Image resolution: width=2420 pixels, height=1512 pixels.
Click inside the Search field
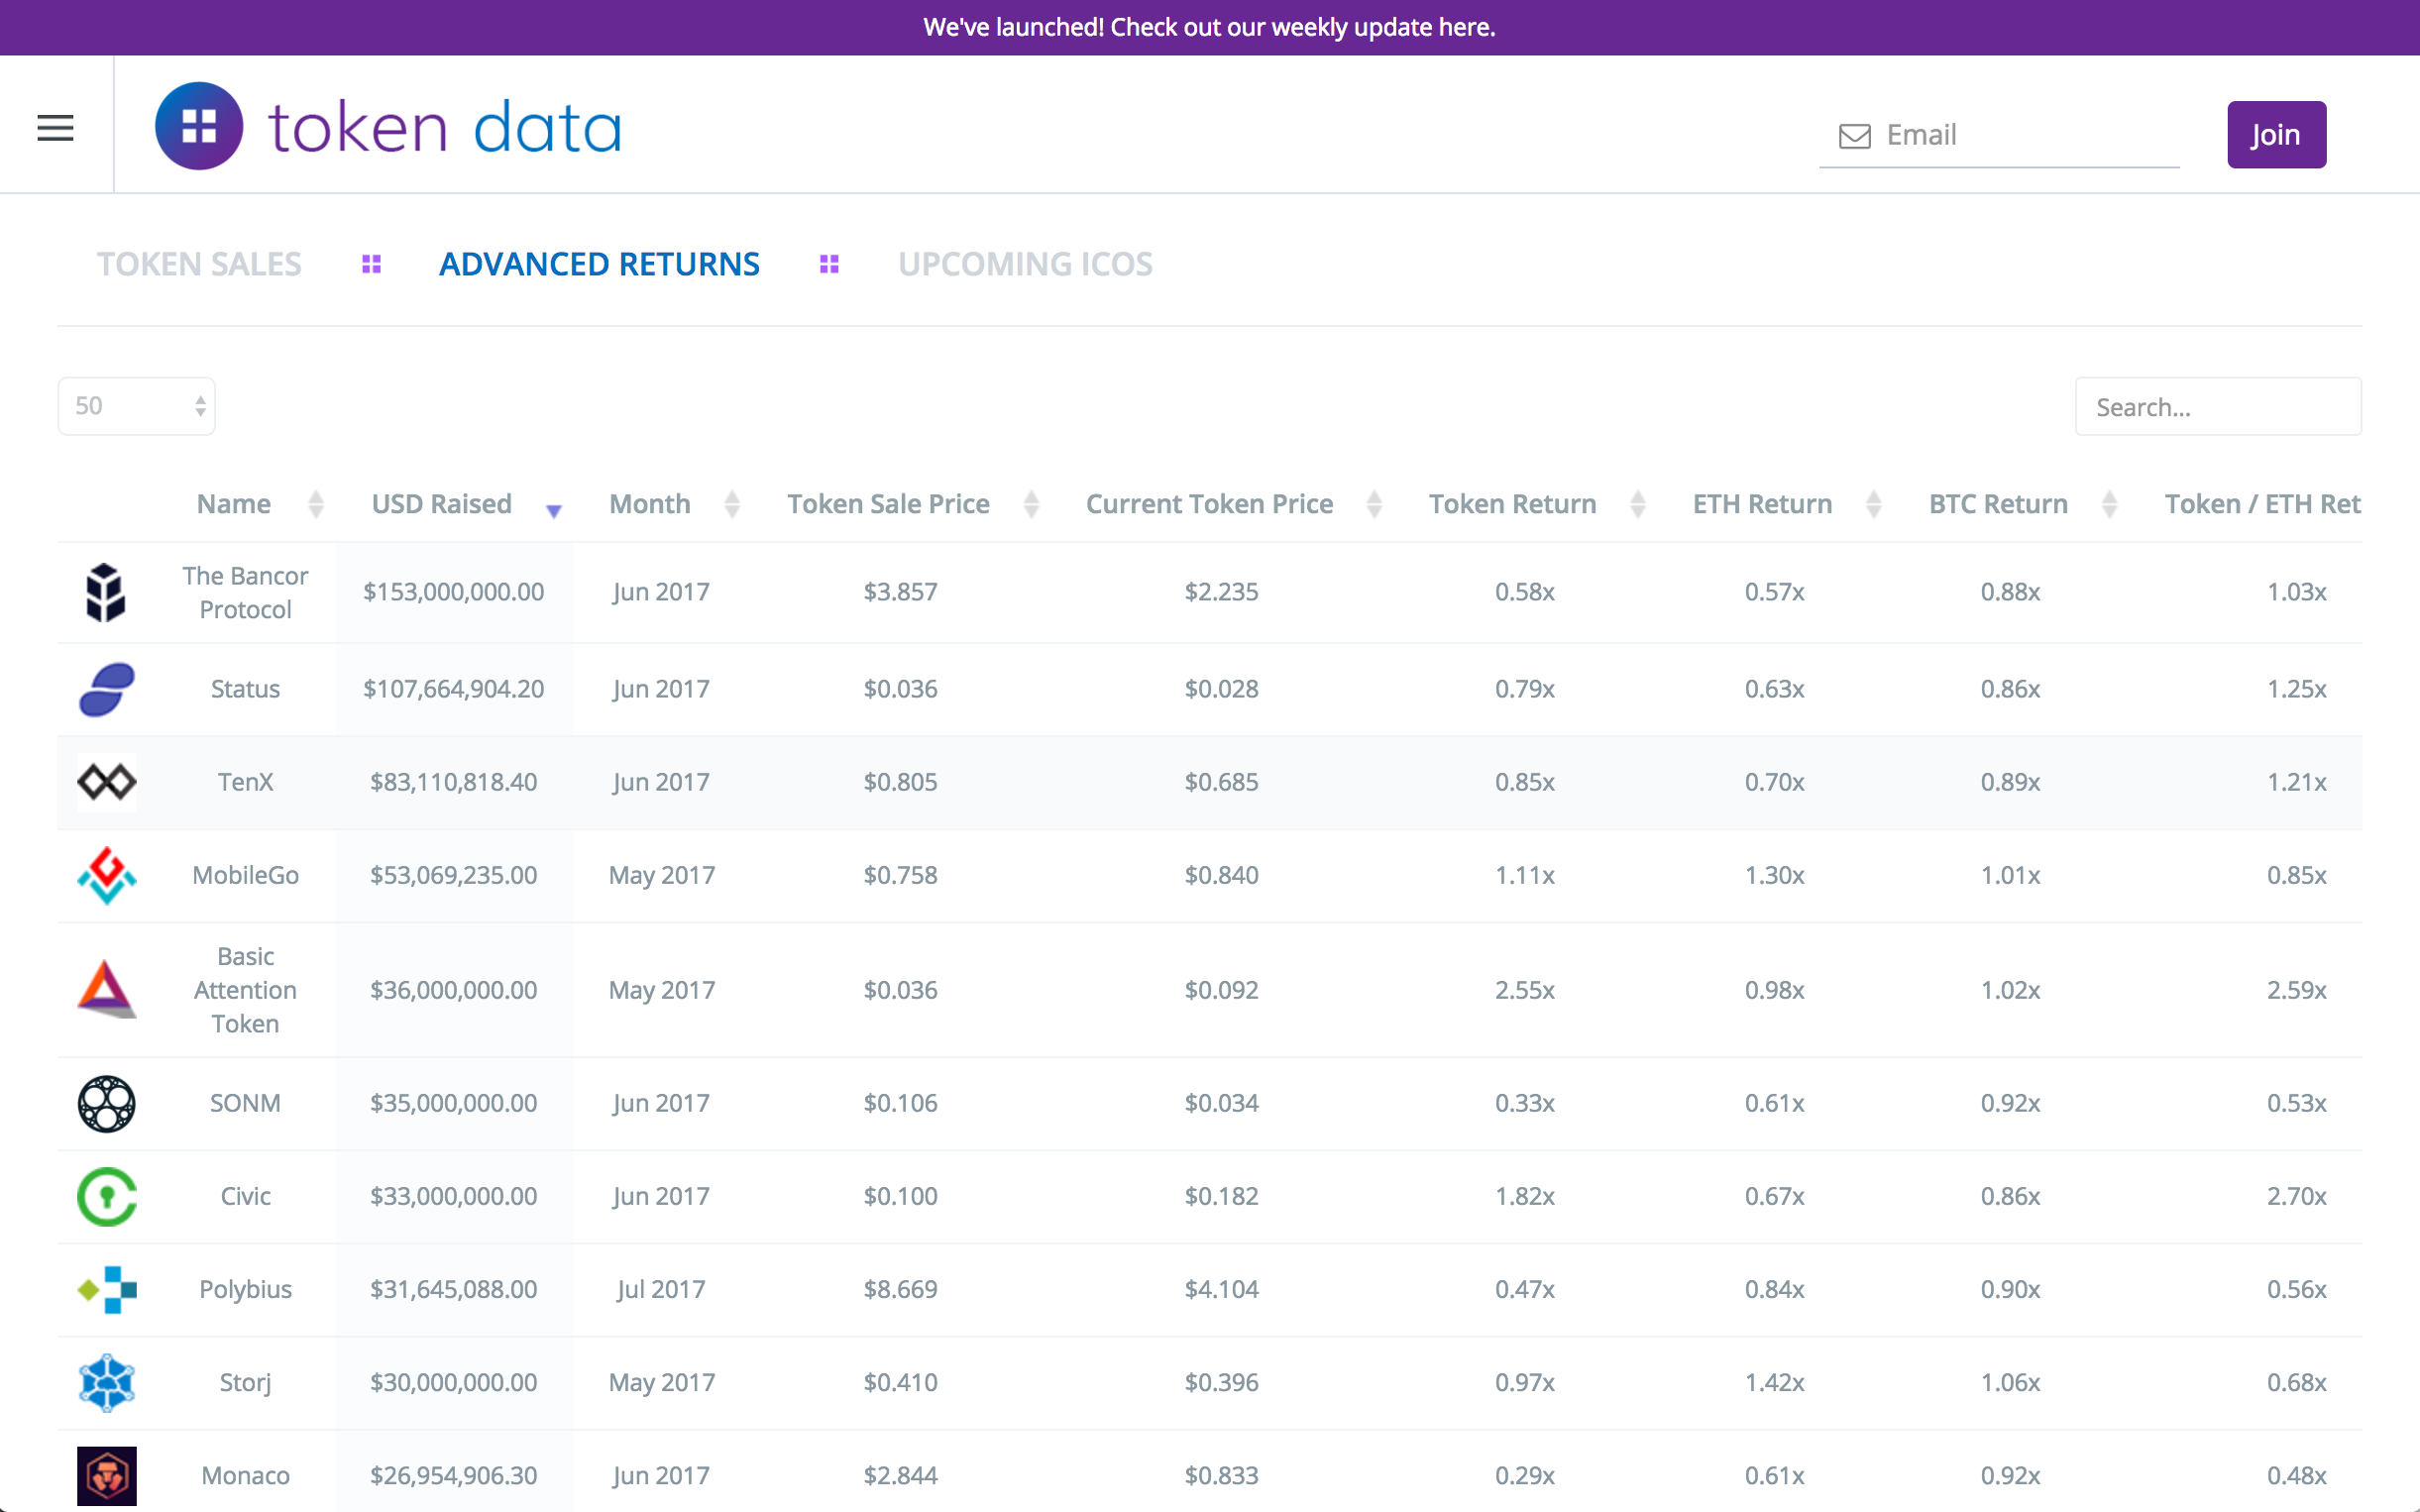coord(2218,406)
